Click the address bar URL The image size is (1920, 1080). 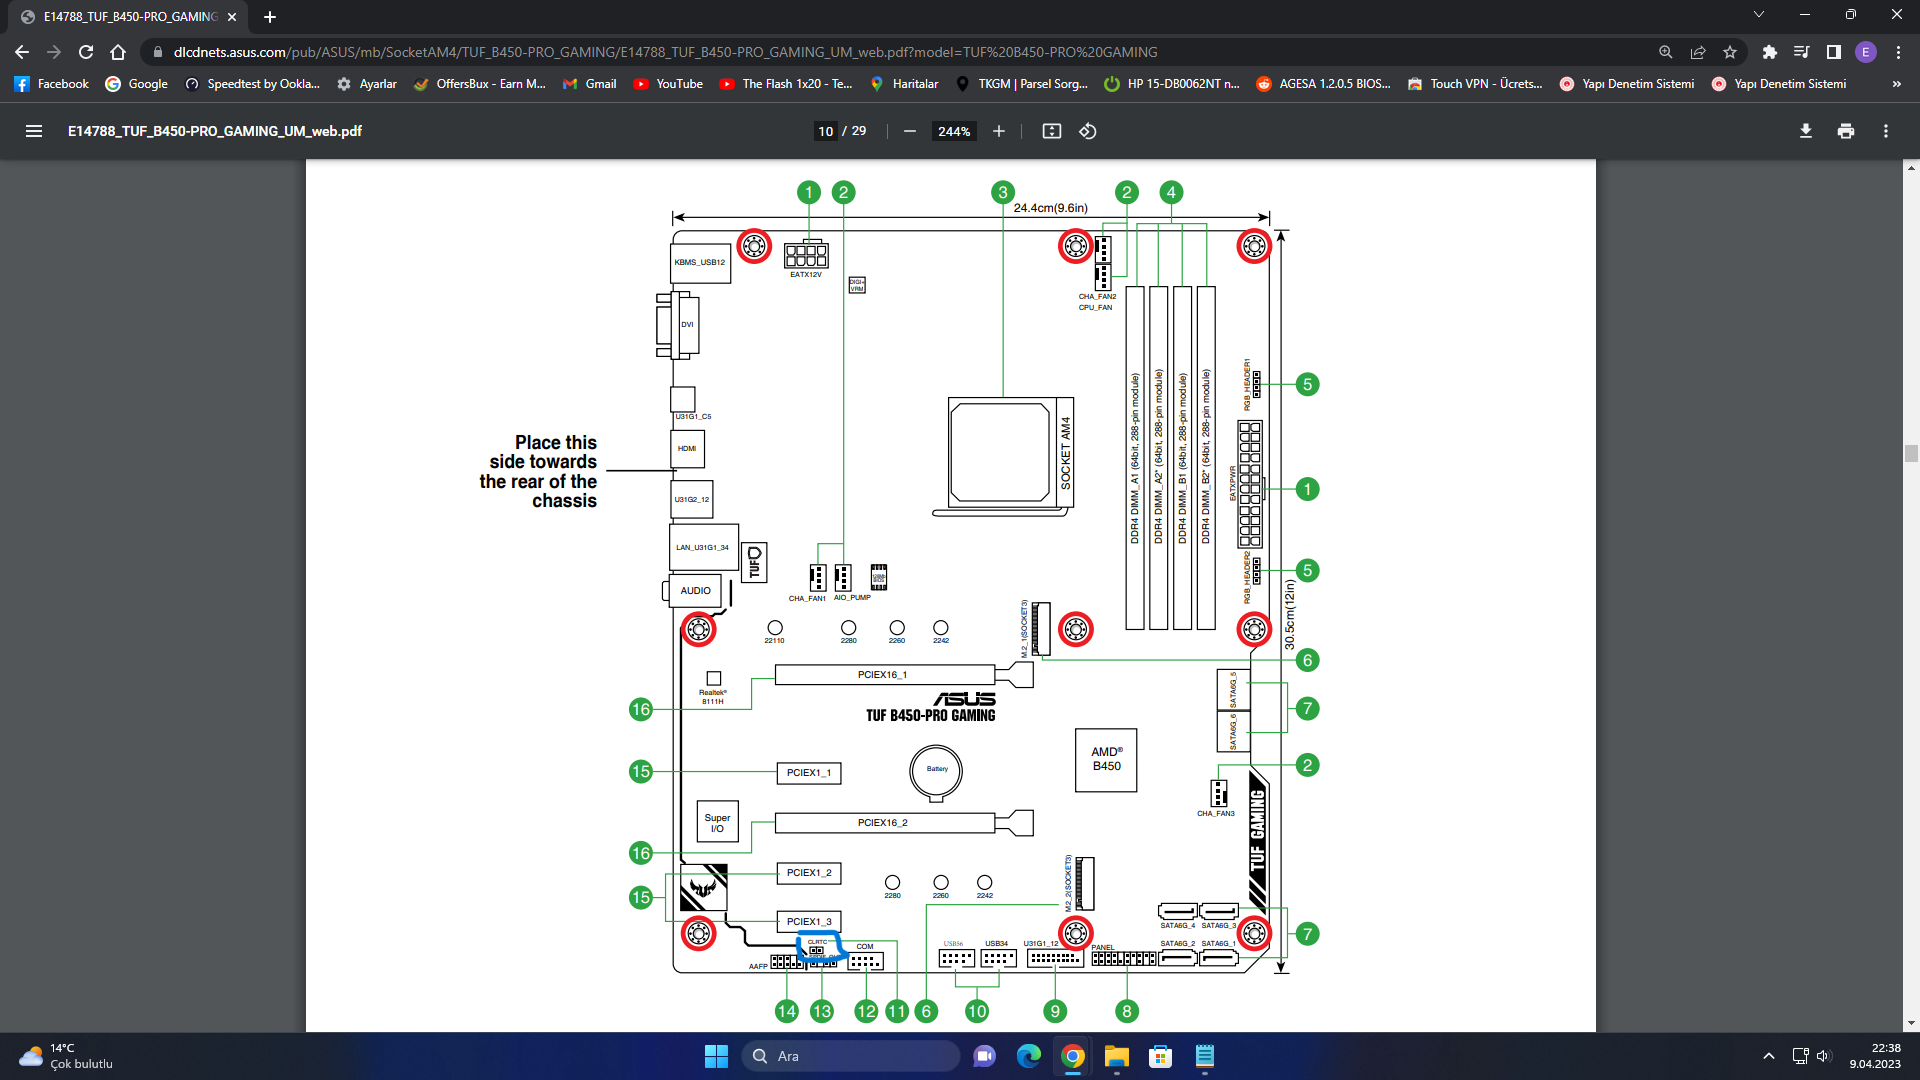point(665,52)
